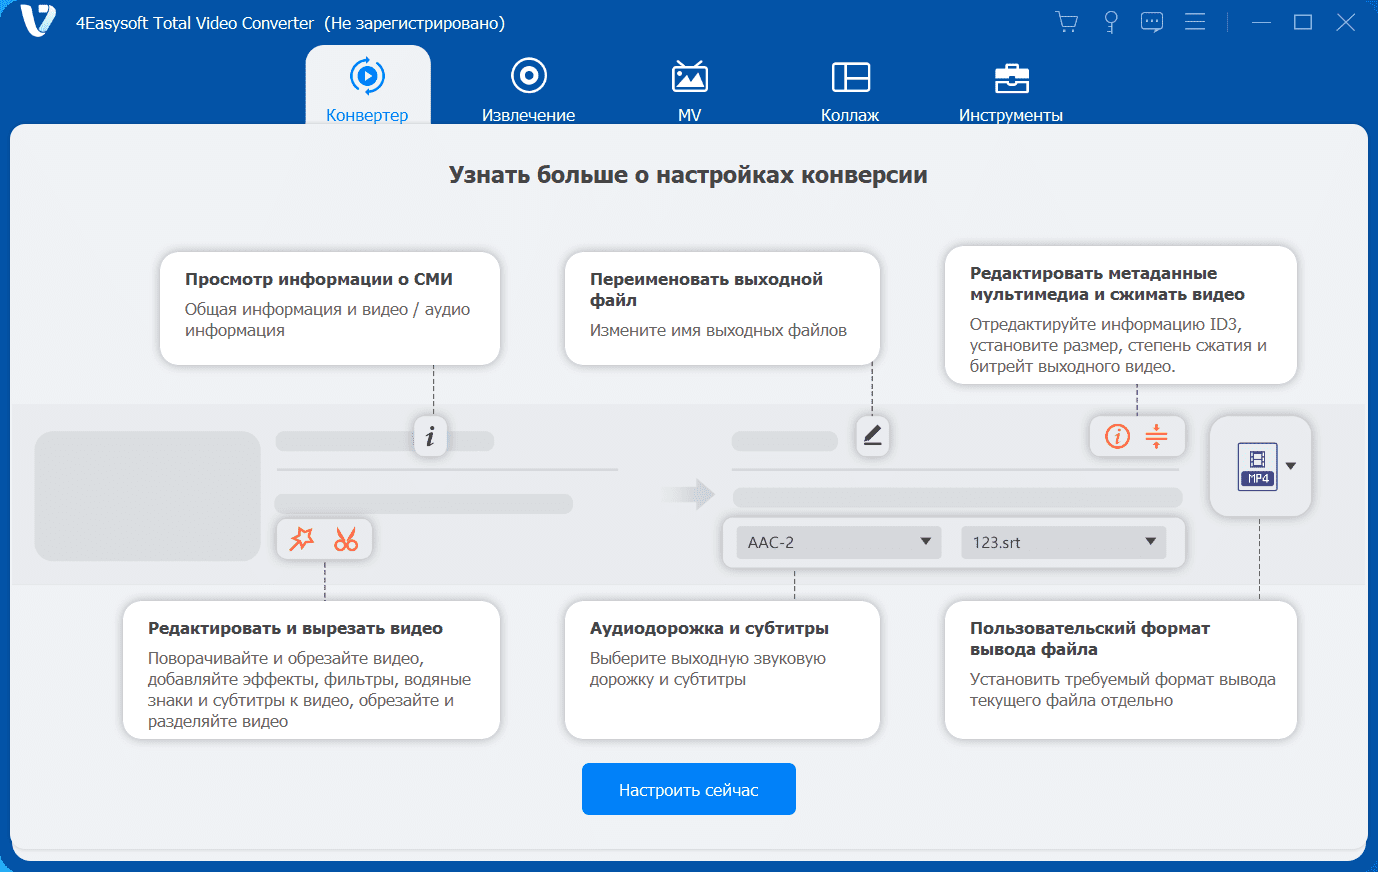The width and height of the screenshot is (1378, 872).
Task: Click the MP4 output format icon
Action: point(1257,465)
